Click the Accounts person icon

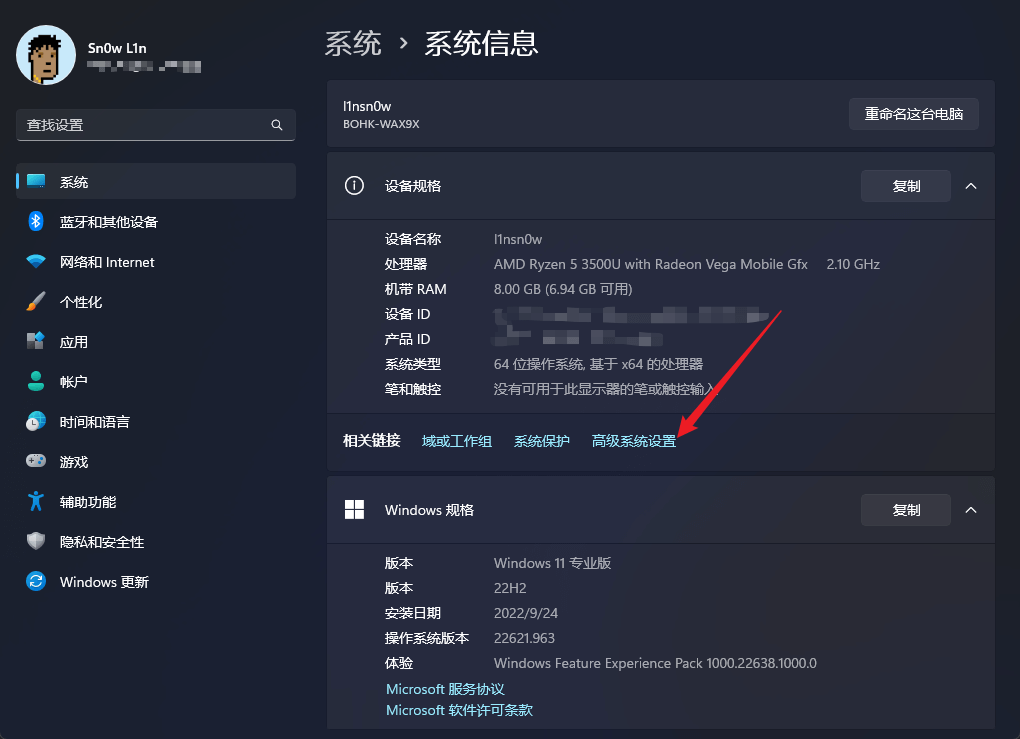(36, 381)
